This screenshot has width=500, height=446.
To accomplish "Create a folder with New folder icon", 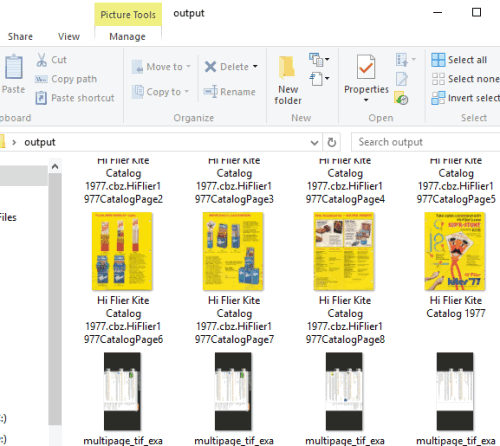I will coord(287,68).
